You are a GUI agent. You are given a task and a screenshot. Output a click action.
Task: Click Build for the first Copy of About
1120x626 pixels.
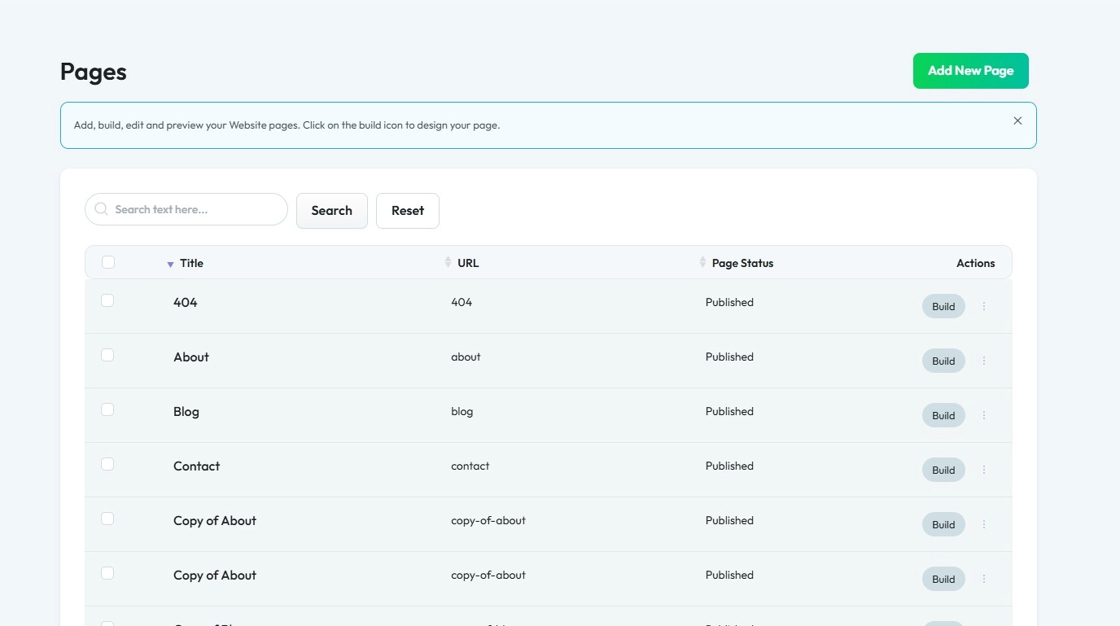click(943, 524)
